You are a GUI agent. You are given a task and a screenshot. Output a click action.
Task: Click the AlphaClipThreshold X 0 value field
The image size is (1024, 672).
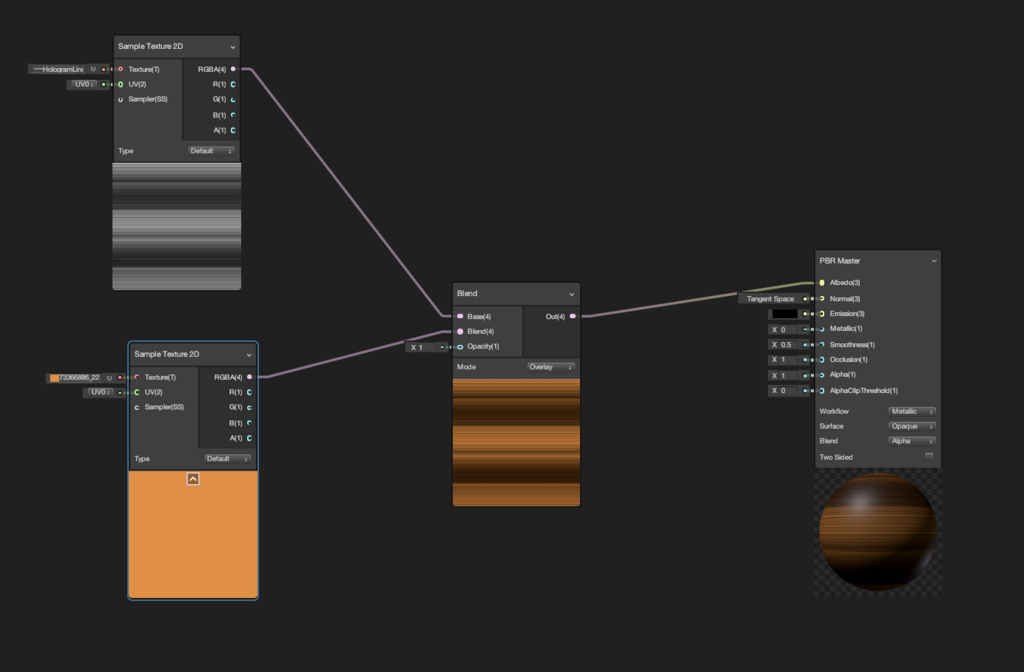tap(783, 391)
